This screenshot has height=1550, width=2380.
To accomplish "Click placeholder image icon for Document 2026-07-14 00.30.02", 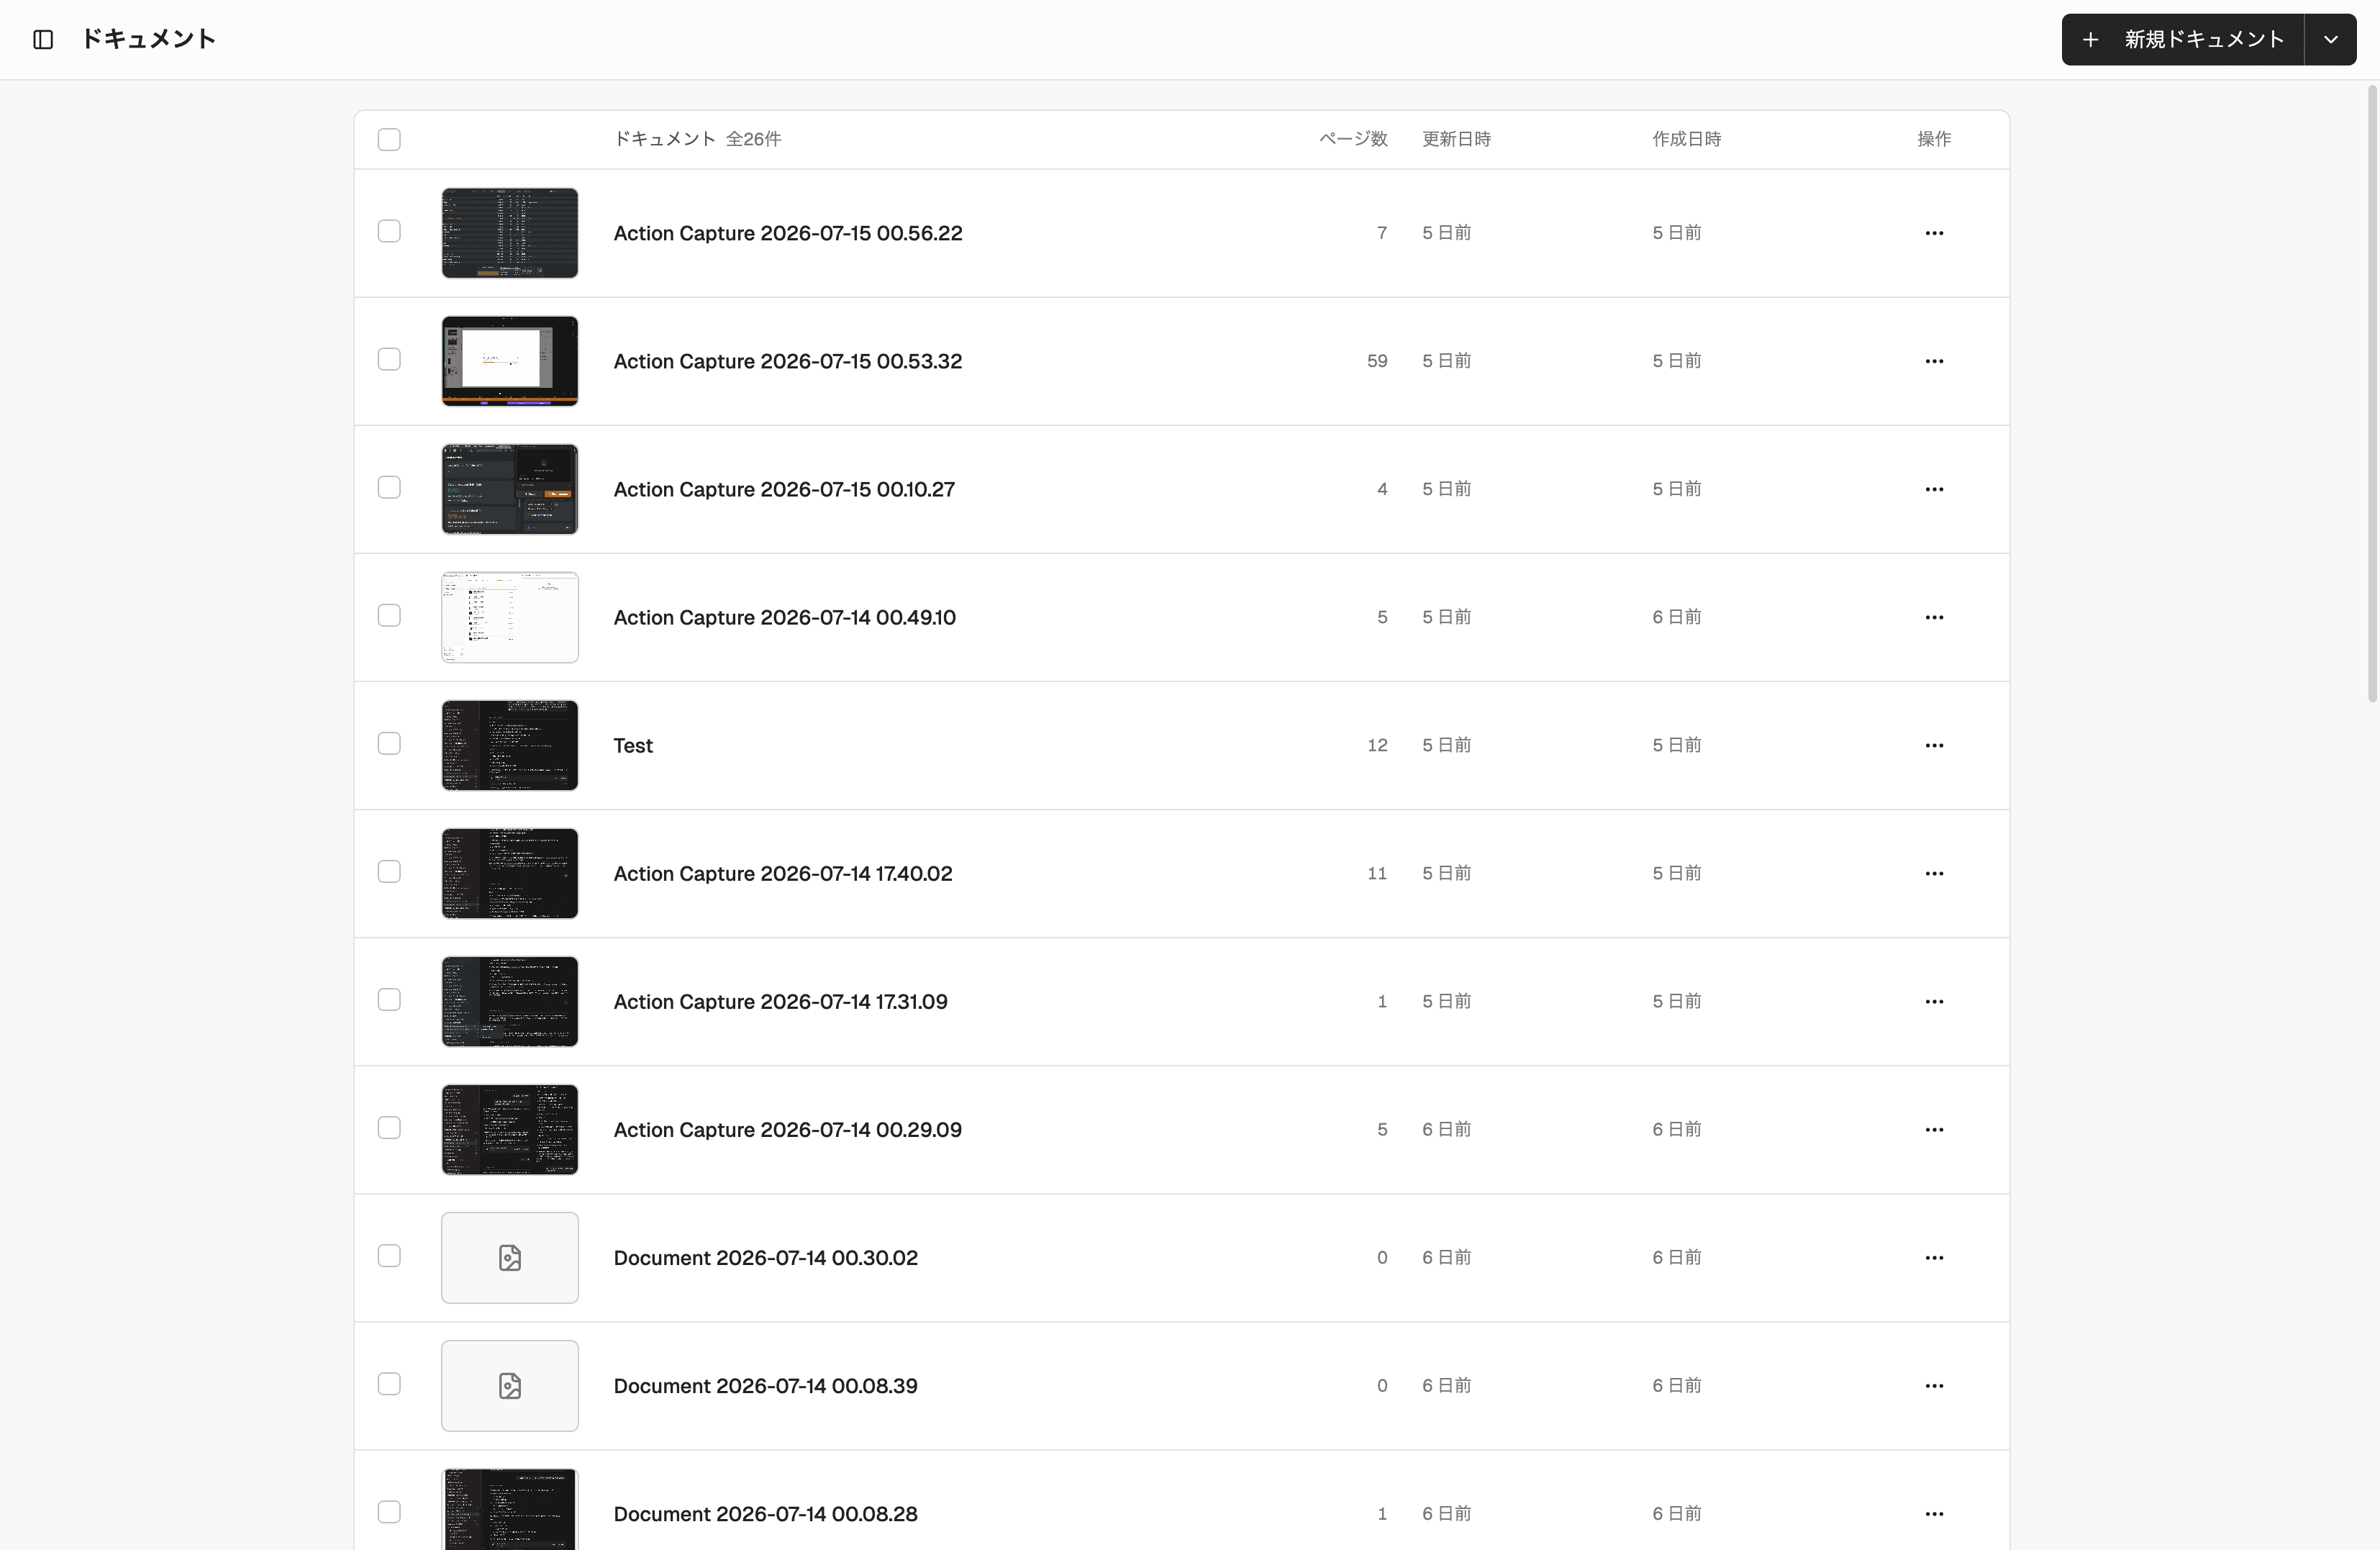I will (x=510, y=1257).
